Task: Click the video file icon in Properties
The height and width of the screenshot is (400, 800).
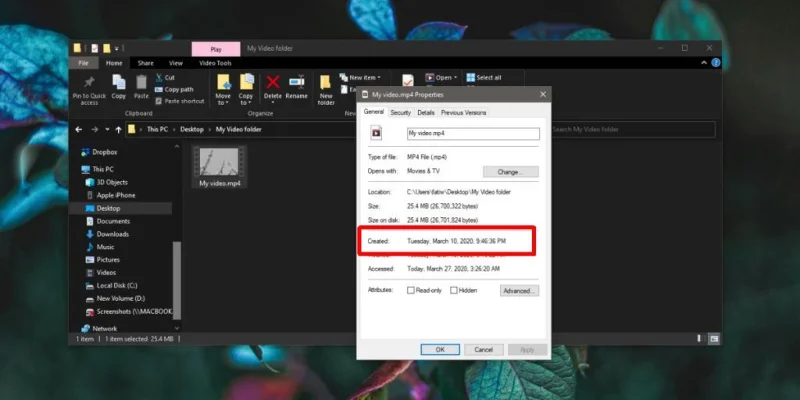Action: (x=376, y=133)
